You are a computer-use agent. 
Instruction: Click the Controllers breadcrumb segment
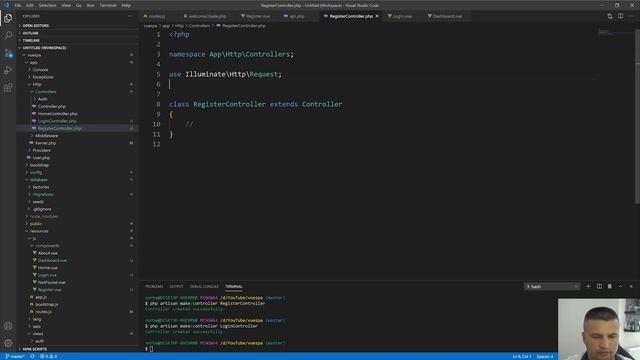click(x=199, y=26)
